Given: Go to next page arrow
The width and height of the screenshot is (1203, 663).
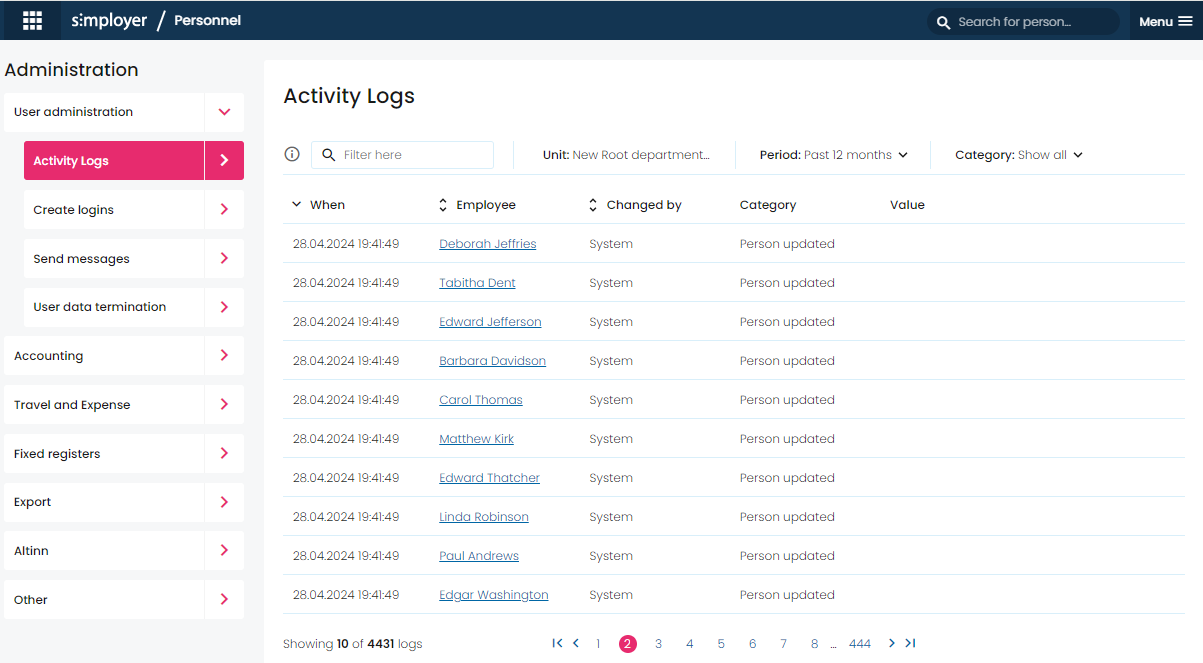Looking at the screenshot, I should coord(891,643).
